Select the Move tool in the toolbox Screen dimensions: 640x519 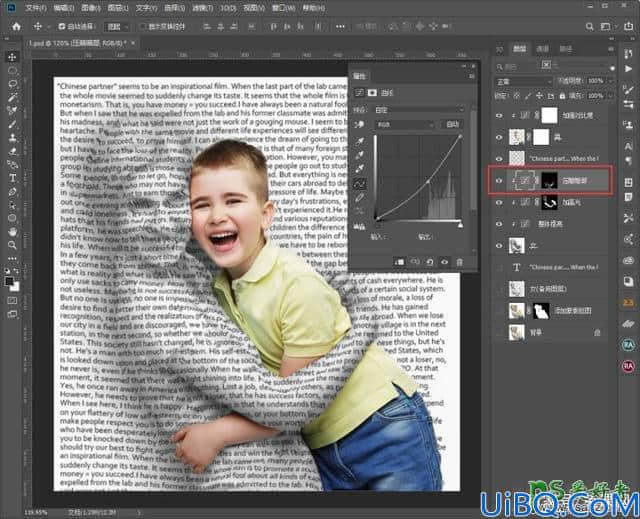tap(12, 57)
